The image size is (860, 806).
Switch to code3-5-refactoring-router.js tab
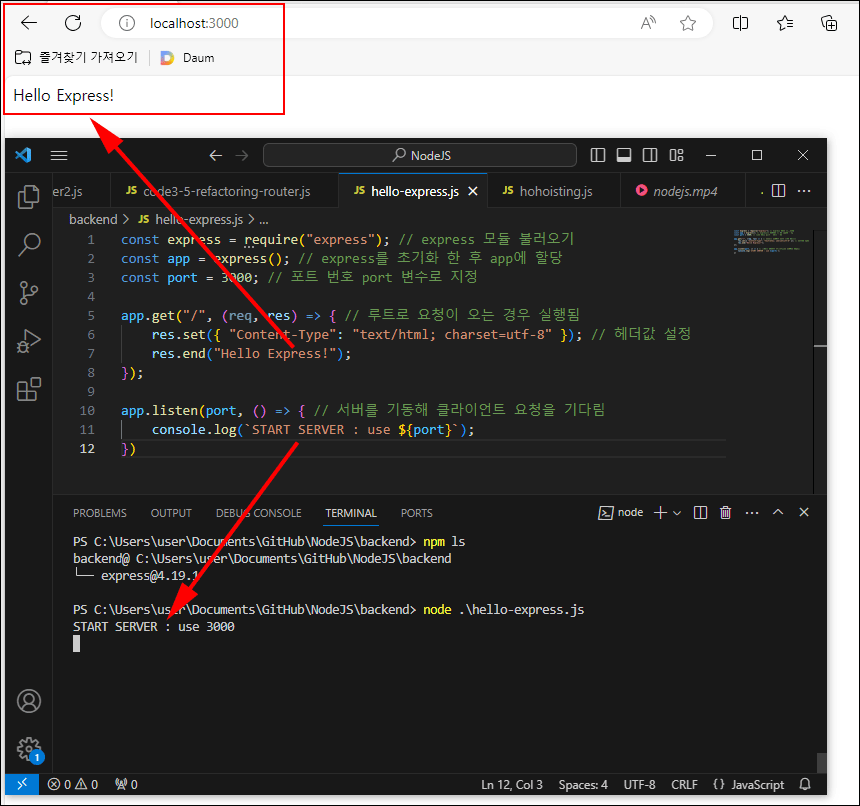pos(224,191)
